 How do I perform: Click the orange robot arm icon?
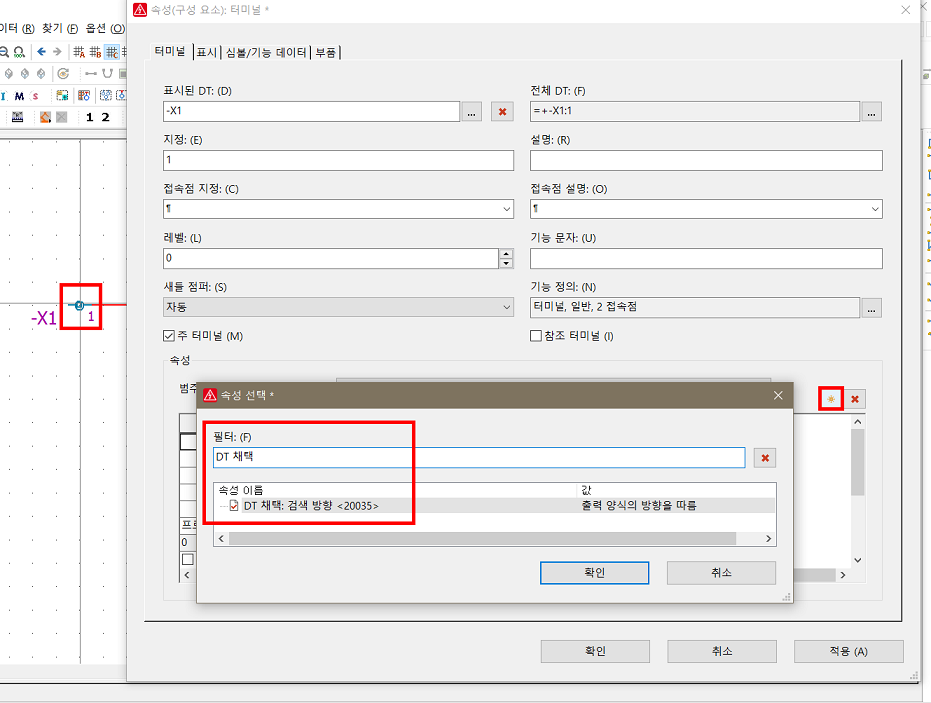coord(45,117)
